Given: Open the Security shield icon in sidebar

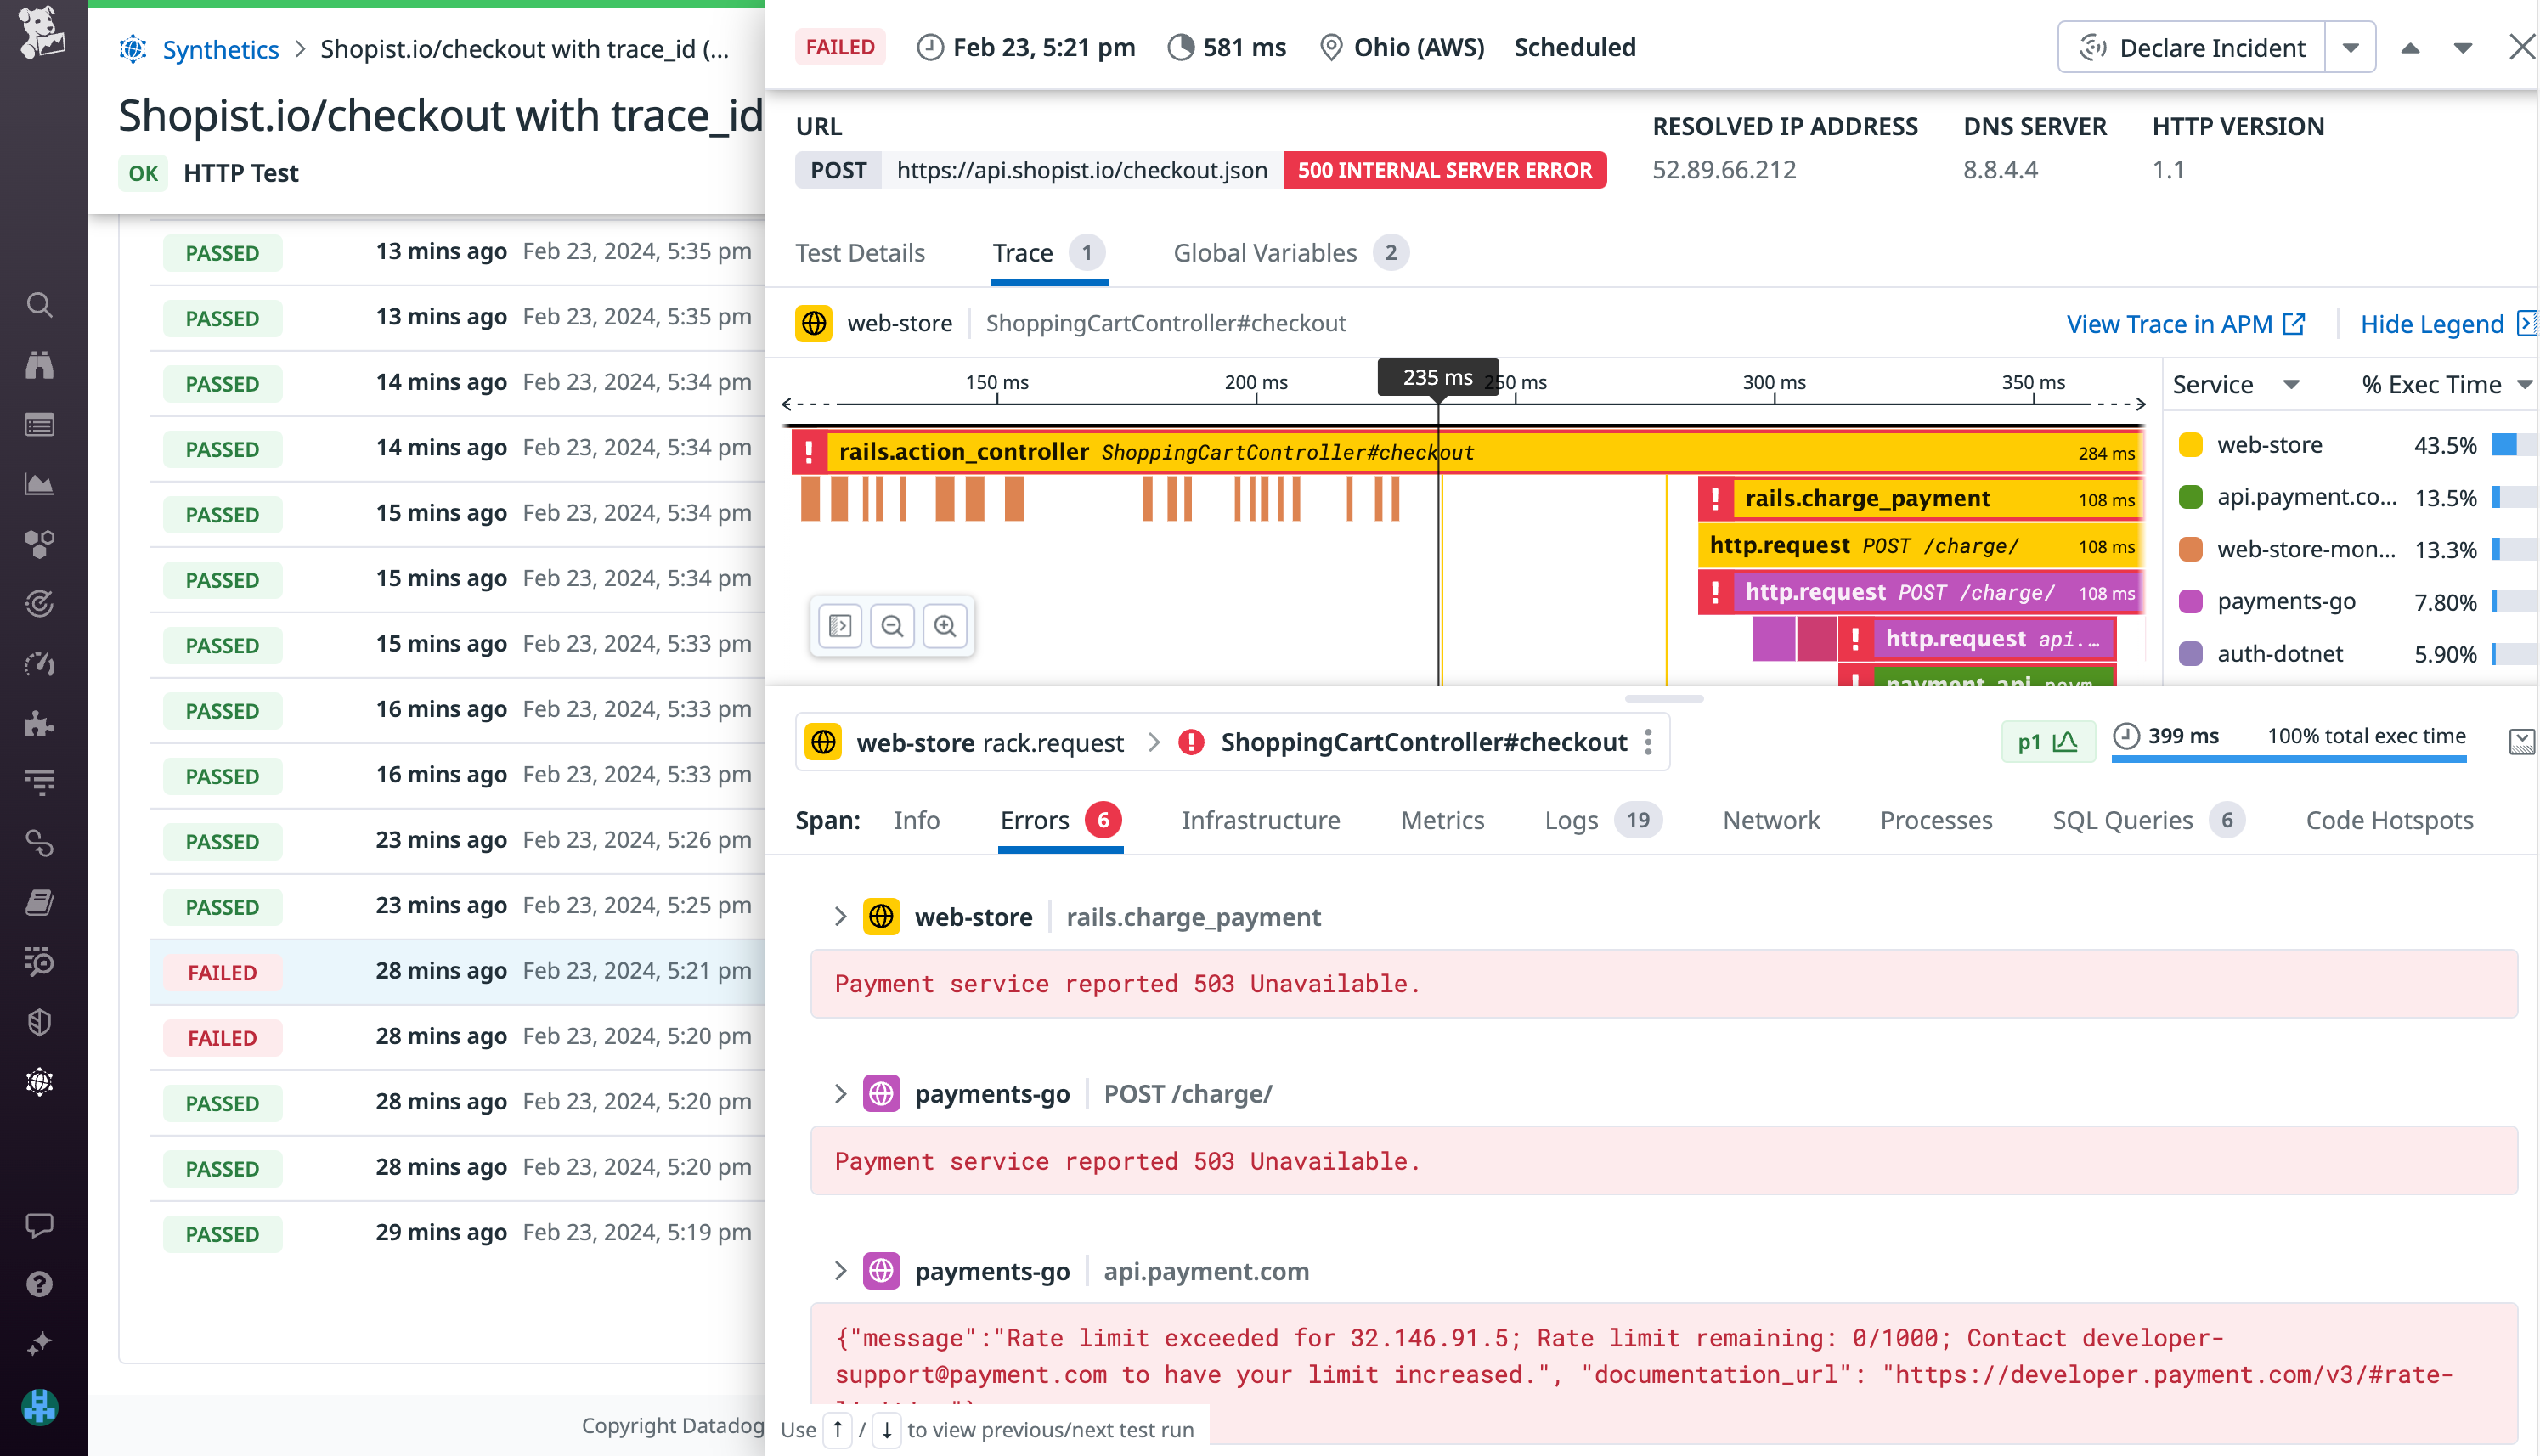Looking at the screenshot, I should tap(40, 1021).
